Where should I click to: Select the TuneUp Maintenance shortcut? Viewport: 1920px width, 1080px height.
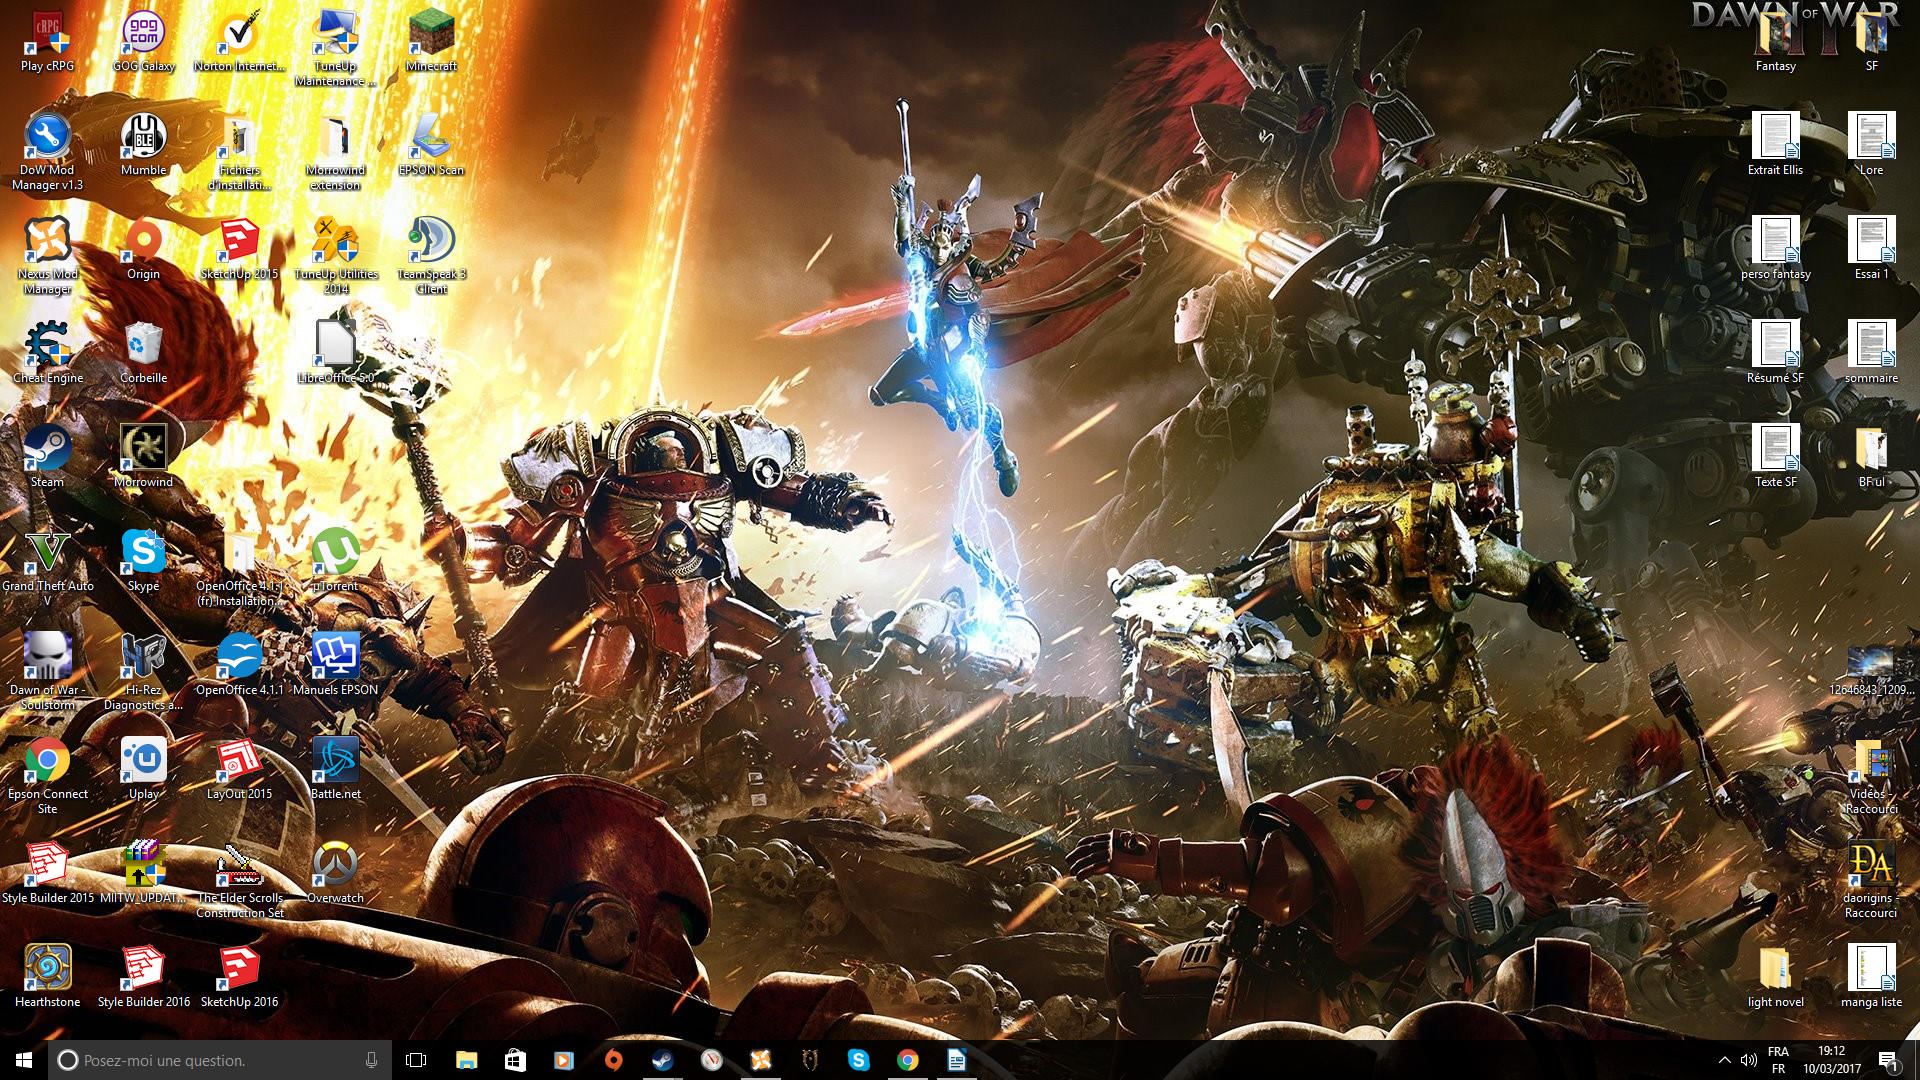(x=335, y=48)
